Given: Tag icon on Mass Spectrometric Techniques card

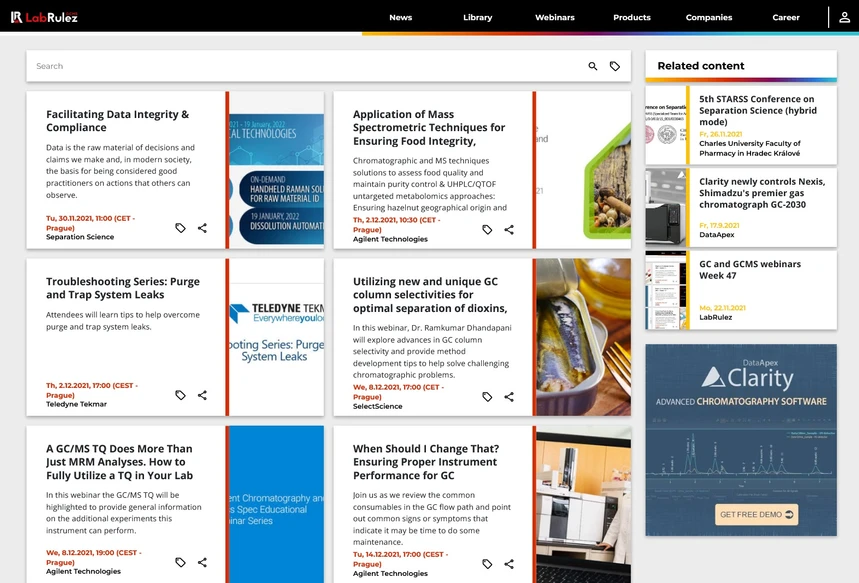Looking at the screenshot, I should pos(487,230).
